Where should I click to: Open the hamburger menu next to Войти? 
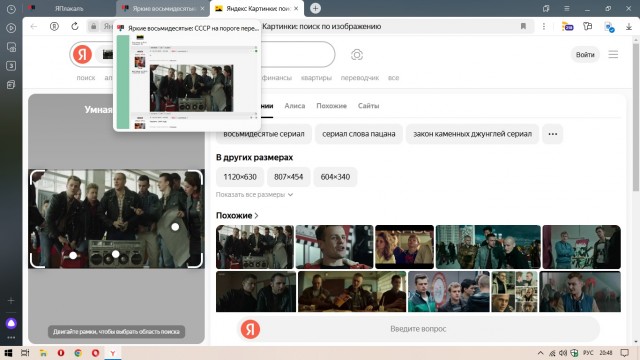(x=613, y=54)
